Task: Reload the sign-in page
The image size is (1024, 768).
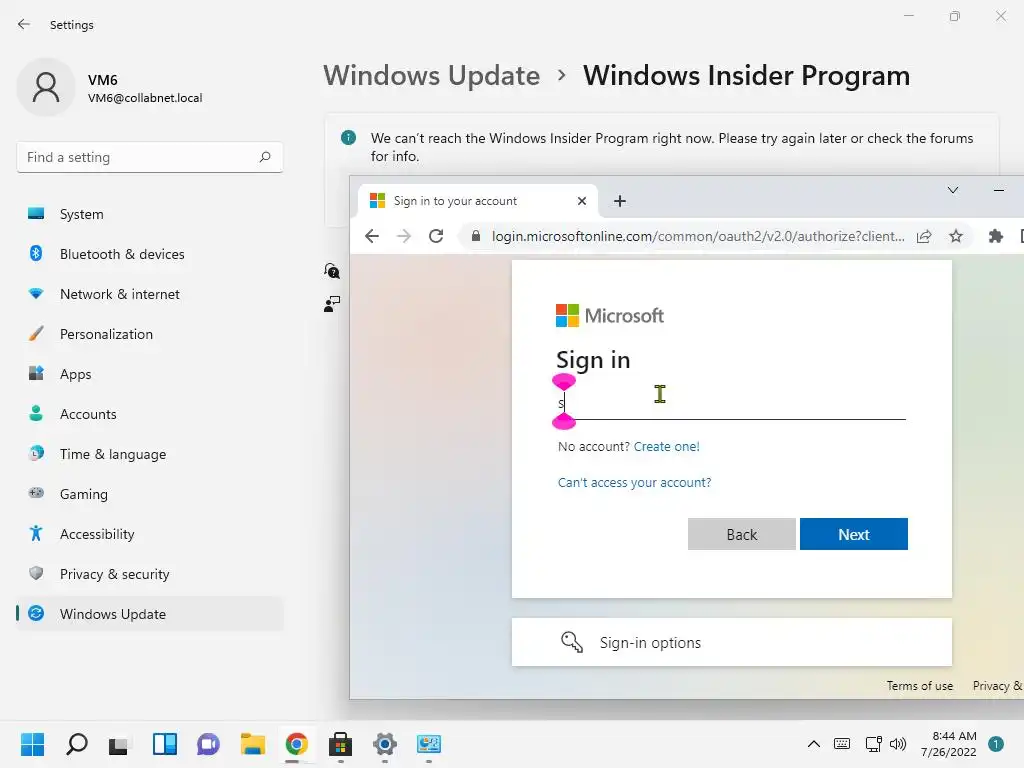Action: (x=436, y=236)
